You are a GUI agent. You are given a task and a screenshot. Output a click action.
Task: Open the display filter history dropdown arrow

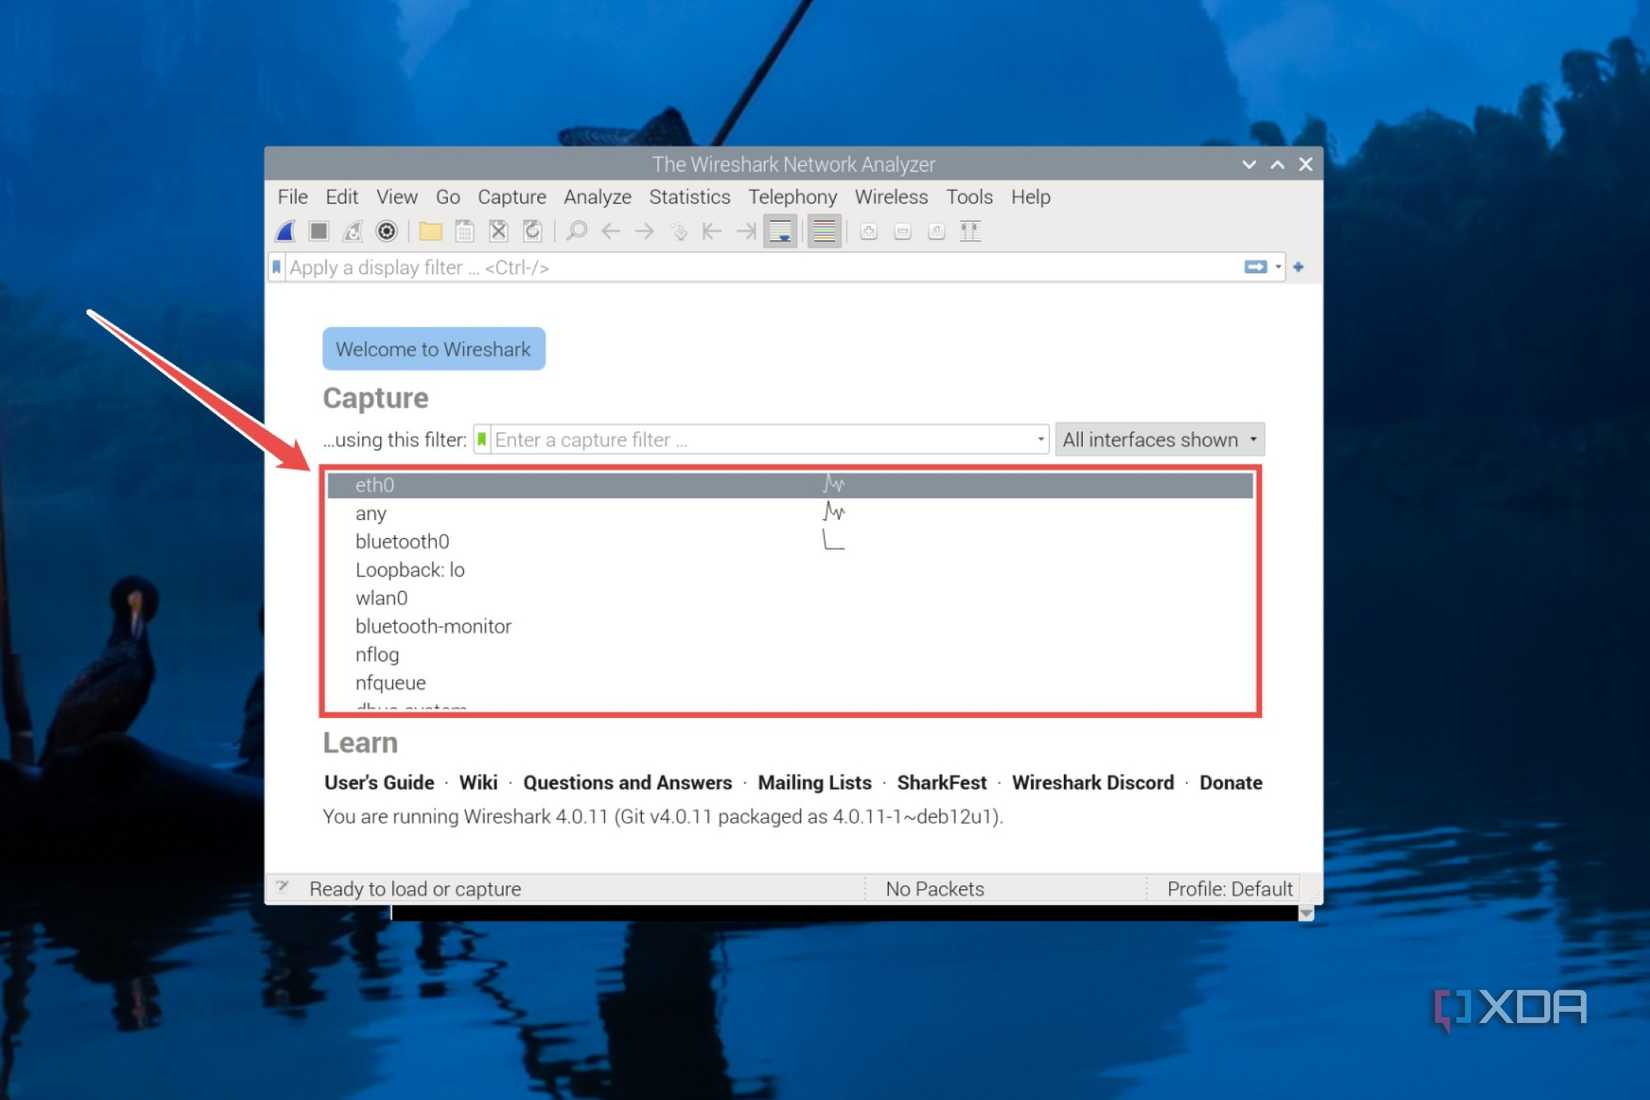pyautogui.click(x=1278, y=267)
